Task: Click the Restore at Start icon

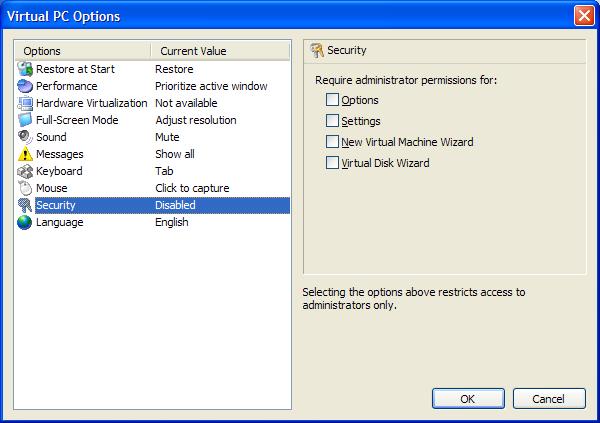Action: 25,69
